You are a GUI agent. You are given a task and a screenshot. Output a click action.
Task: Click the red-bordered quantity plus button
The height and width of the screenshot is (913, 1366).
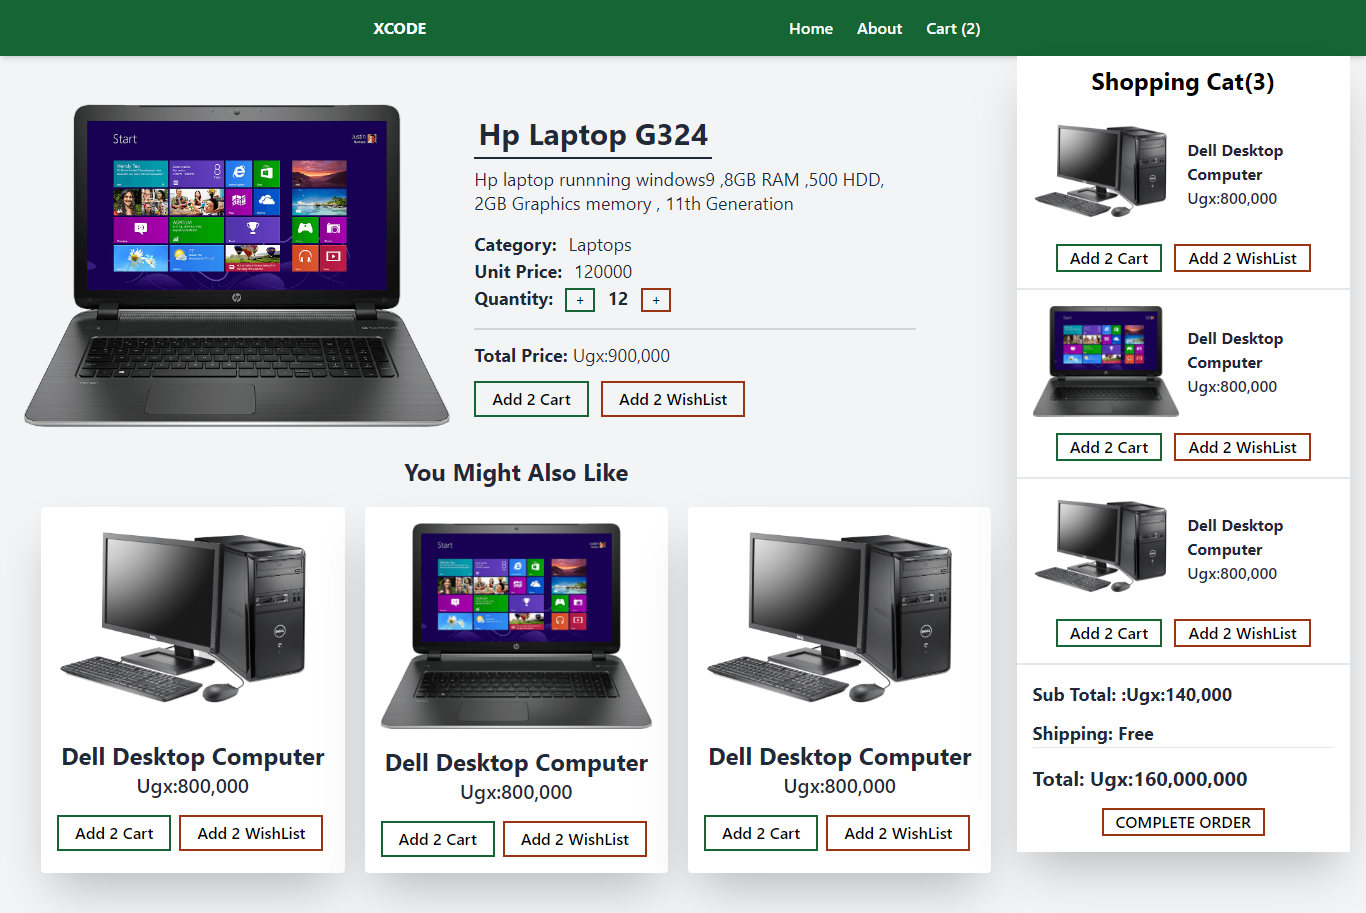click(x=656, y=300)
